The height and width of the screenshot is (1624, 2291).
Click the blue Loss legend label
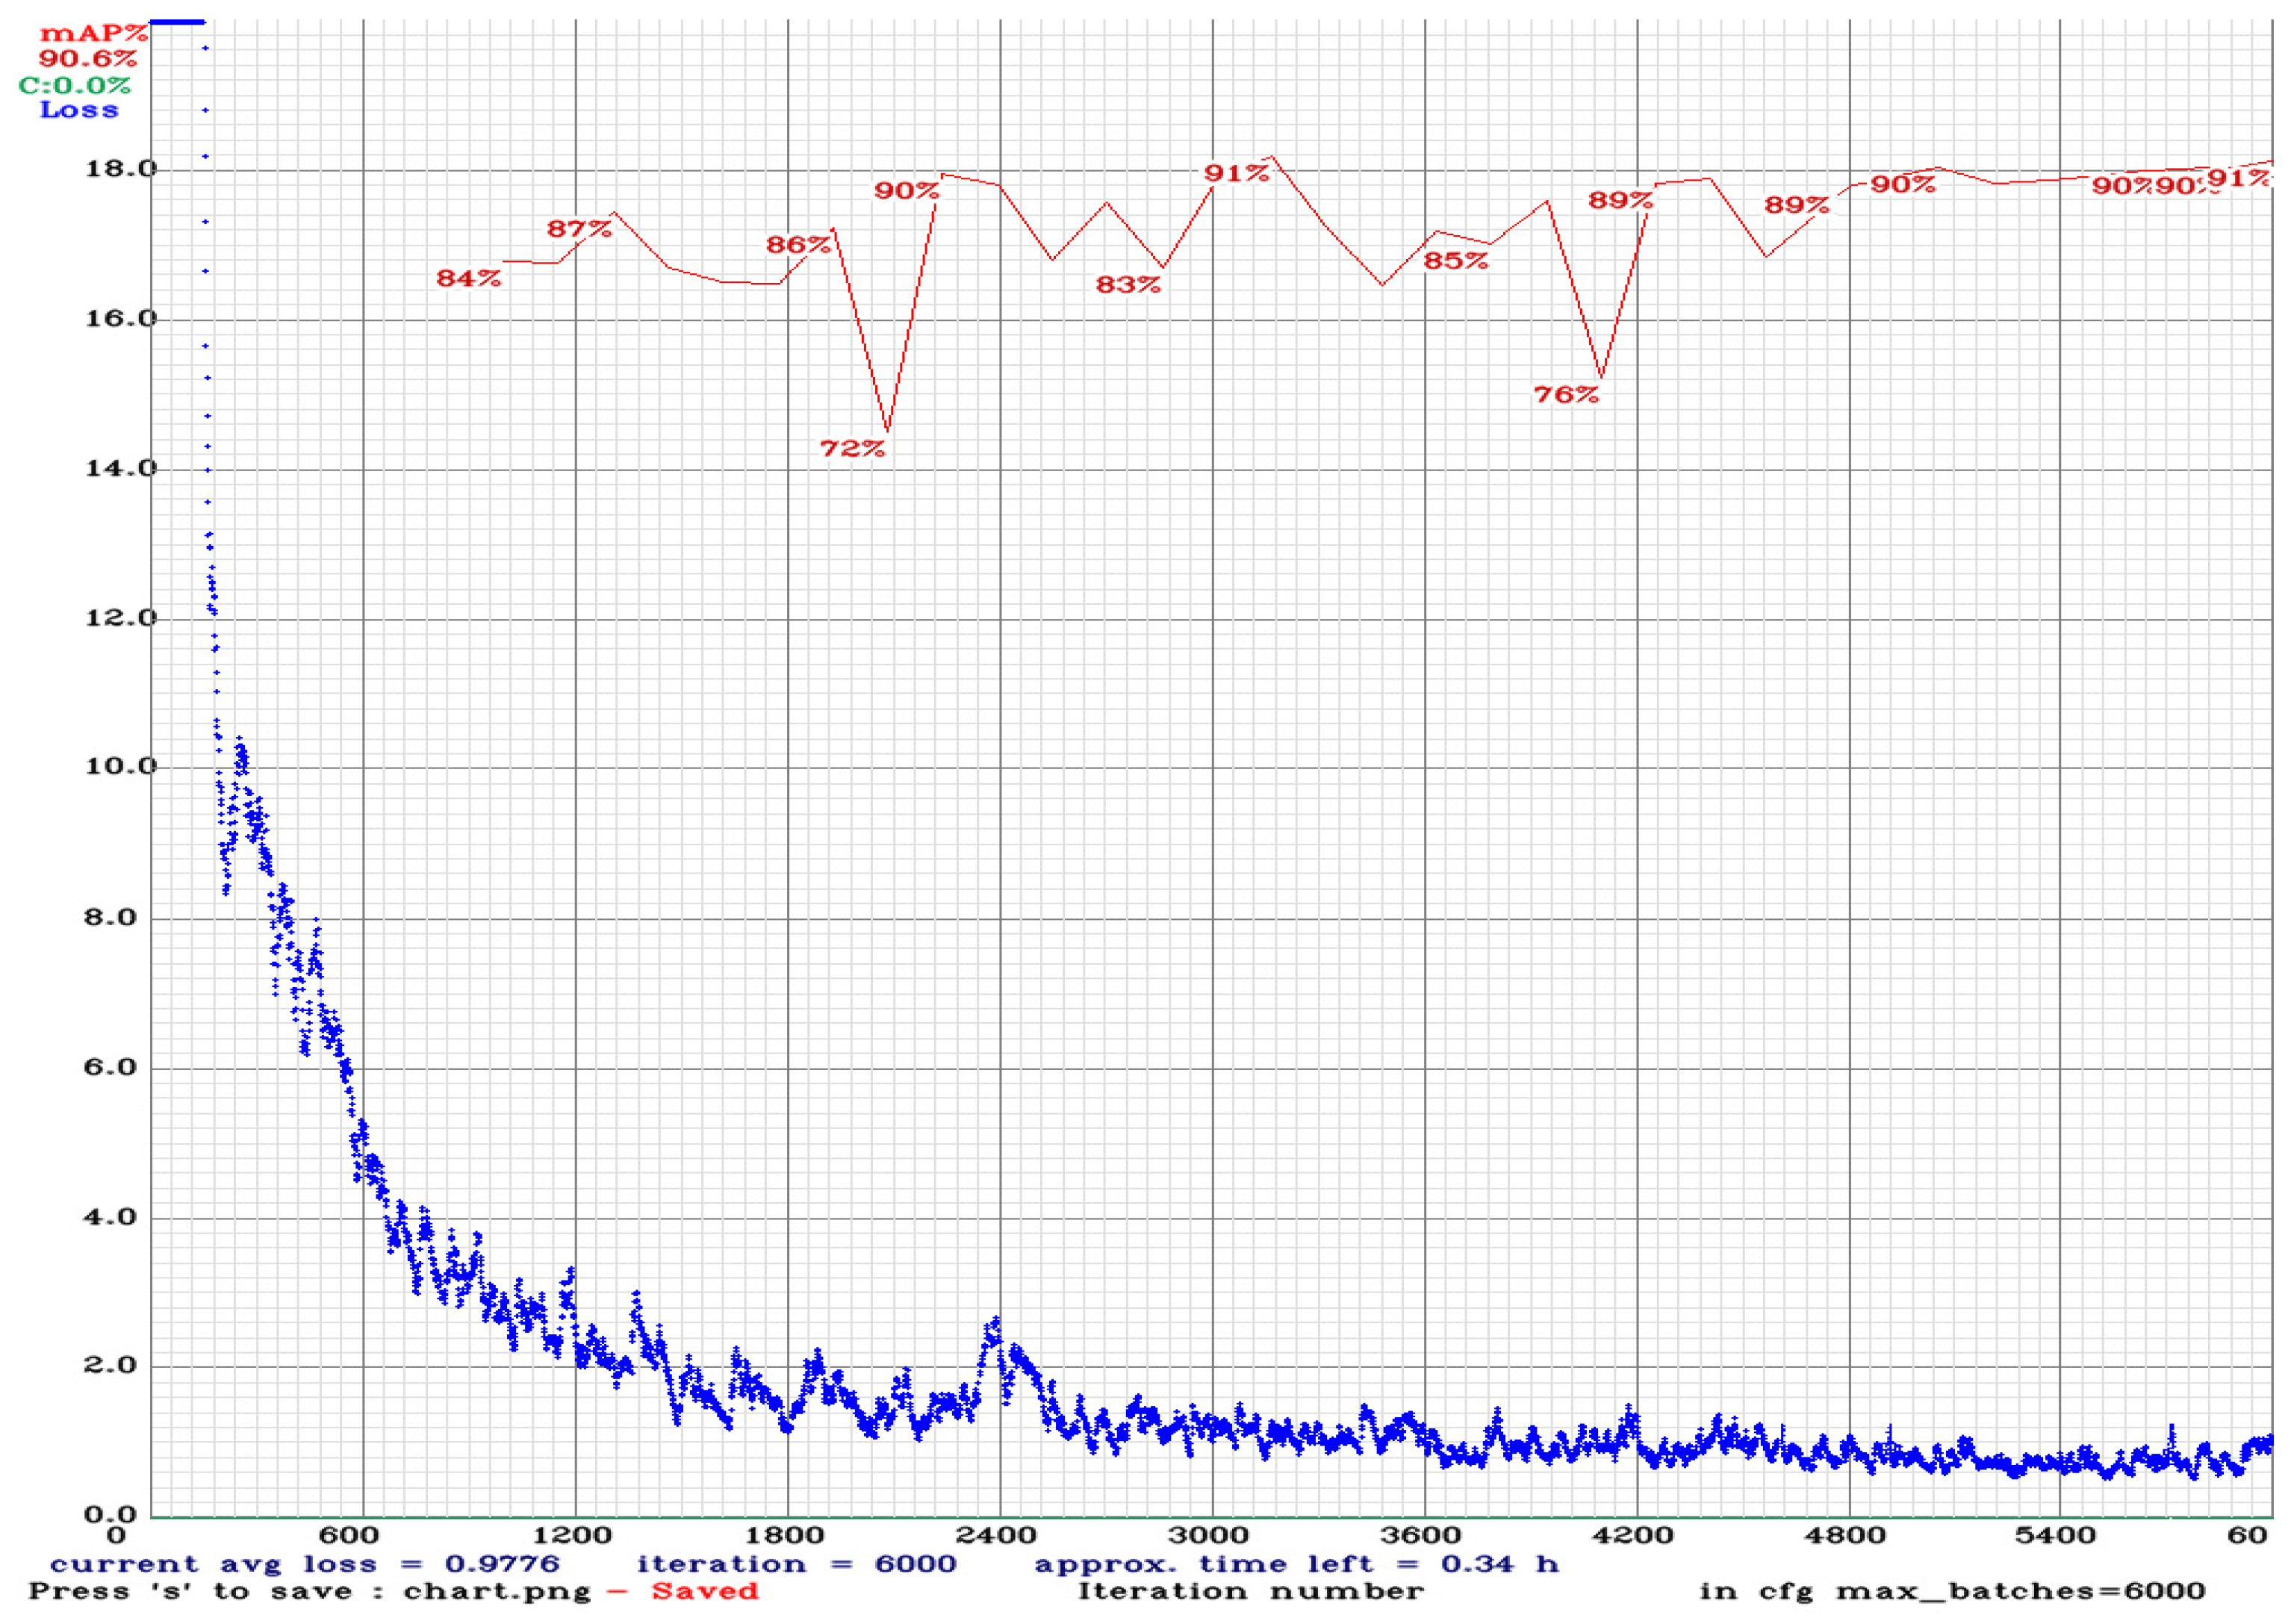79,109
